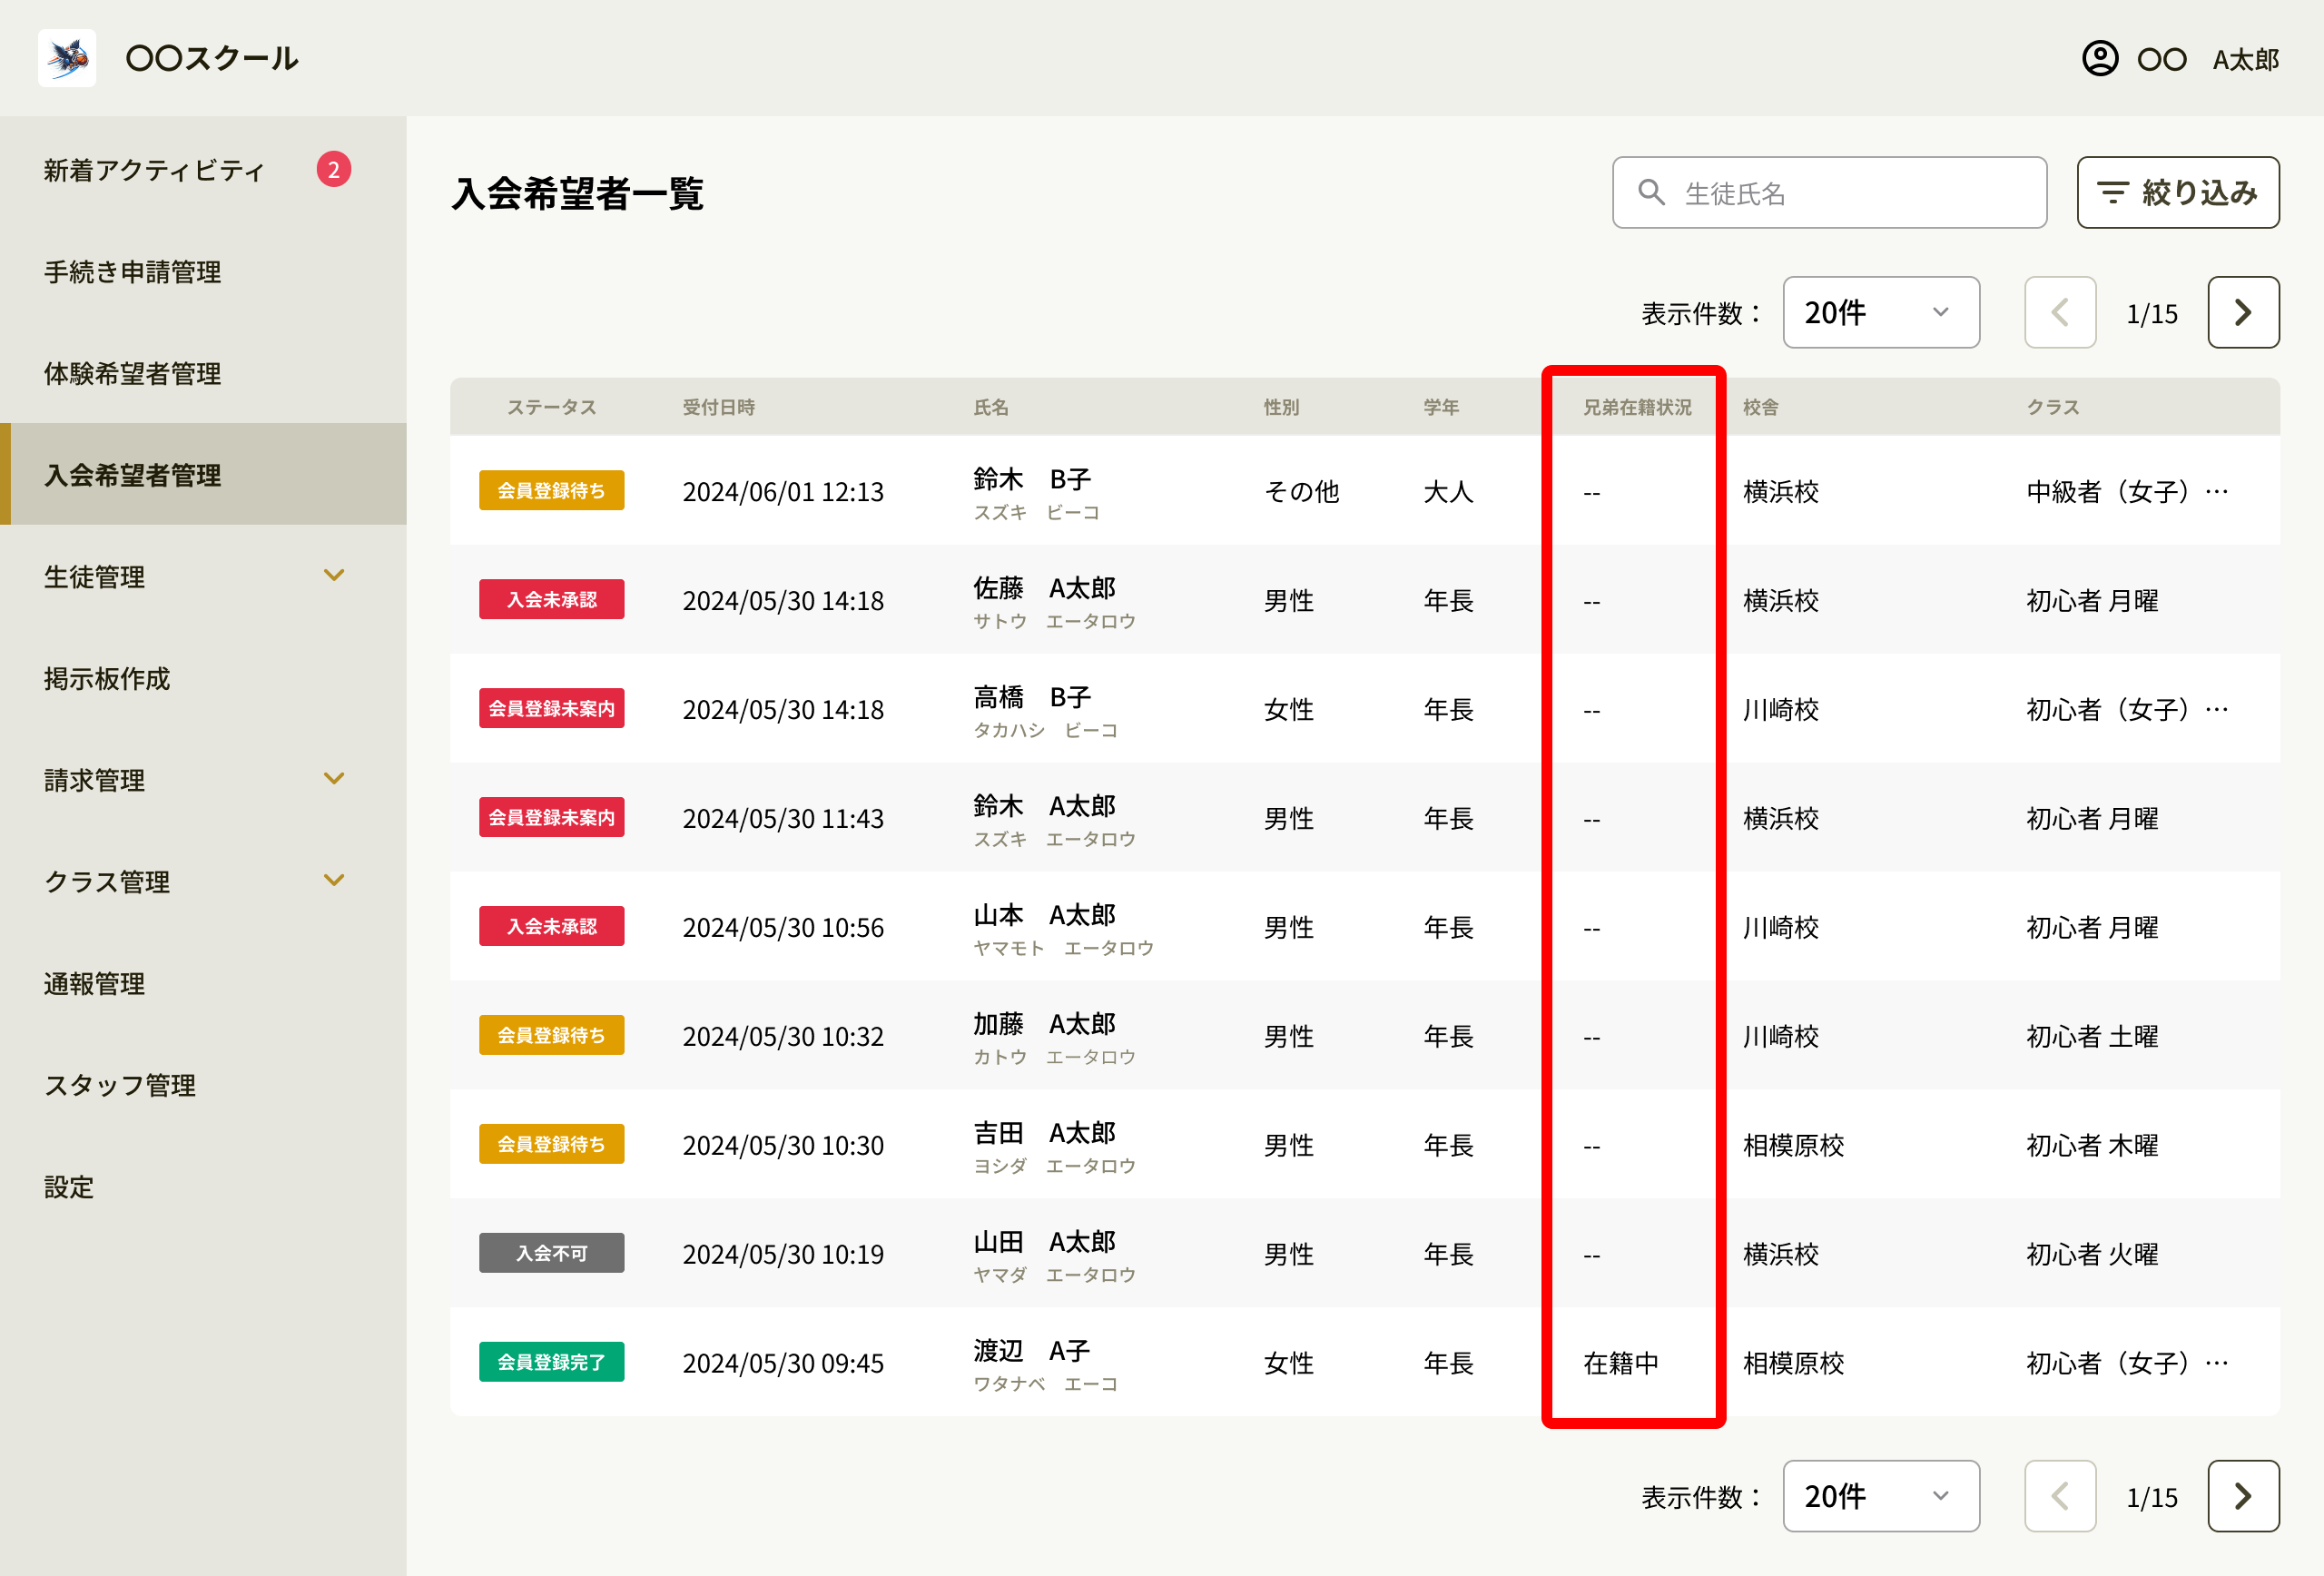Image resolution: width=2324 pixels, height=1576 pixels.
Task: Go to next page using bottom arrow
Action: (2243, 1495)
